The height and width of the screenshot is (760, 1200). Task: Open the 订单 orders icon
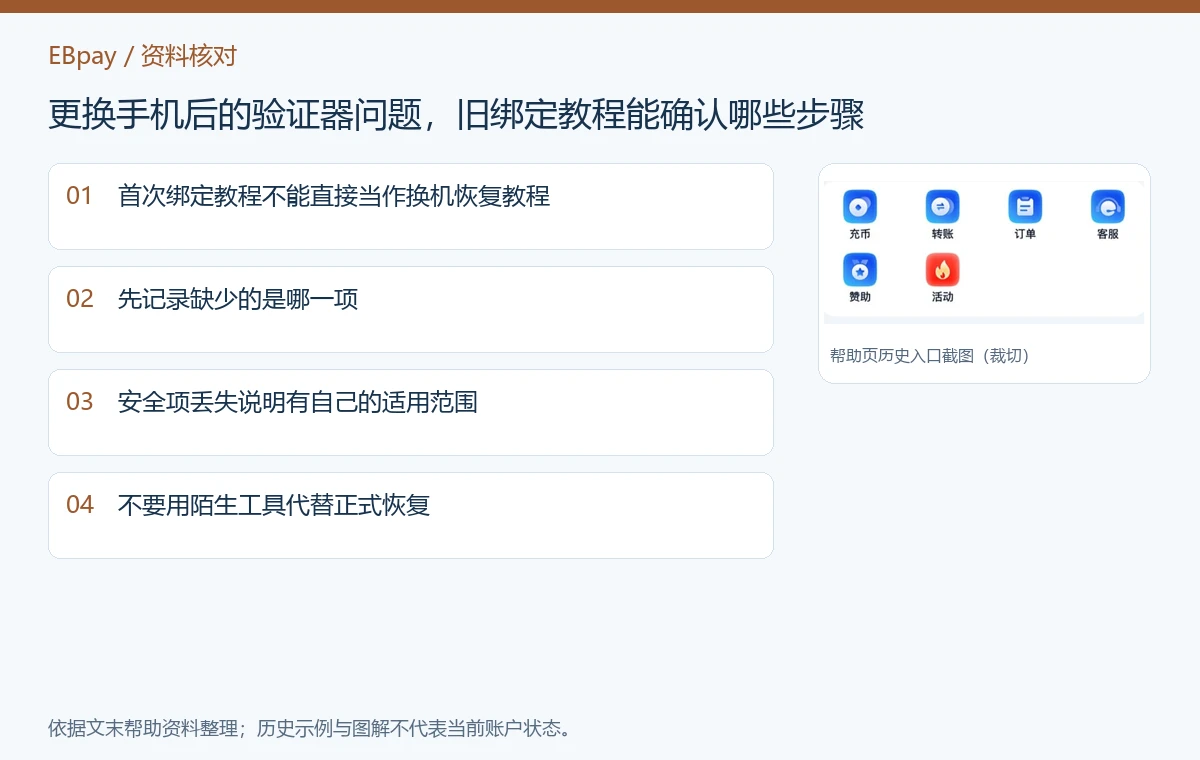[1025, 207]
